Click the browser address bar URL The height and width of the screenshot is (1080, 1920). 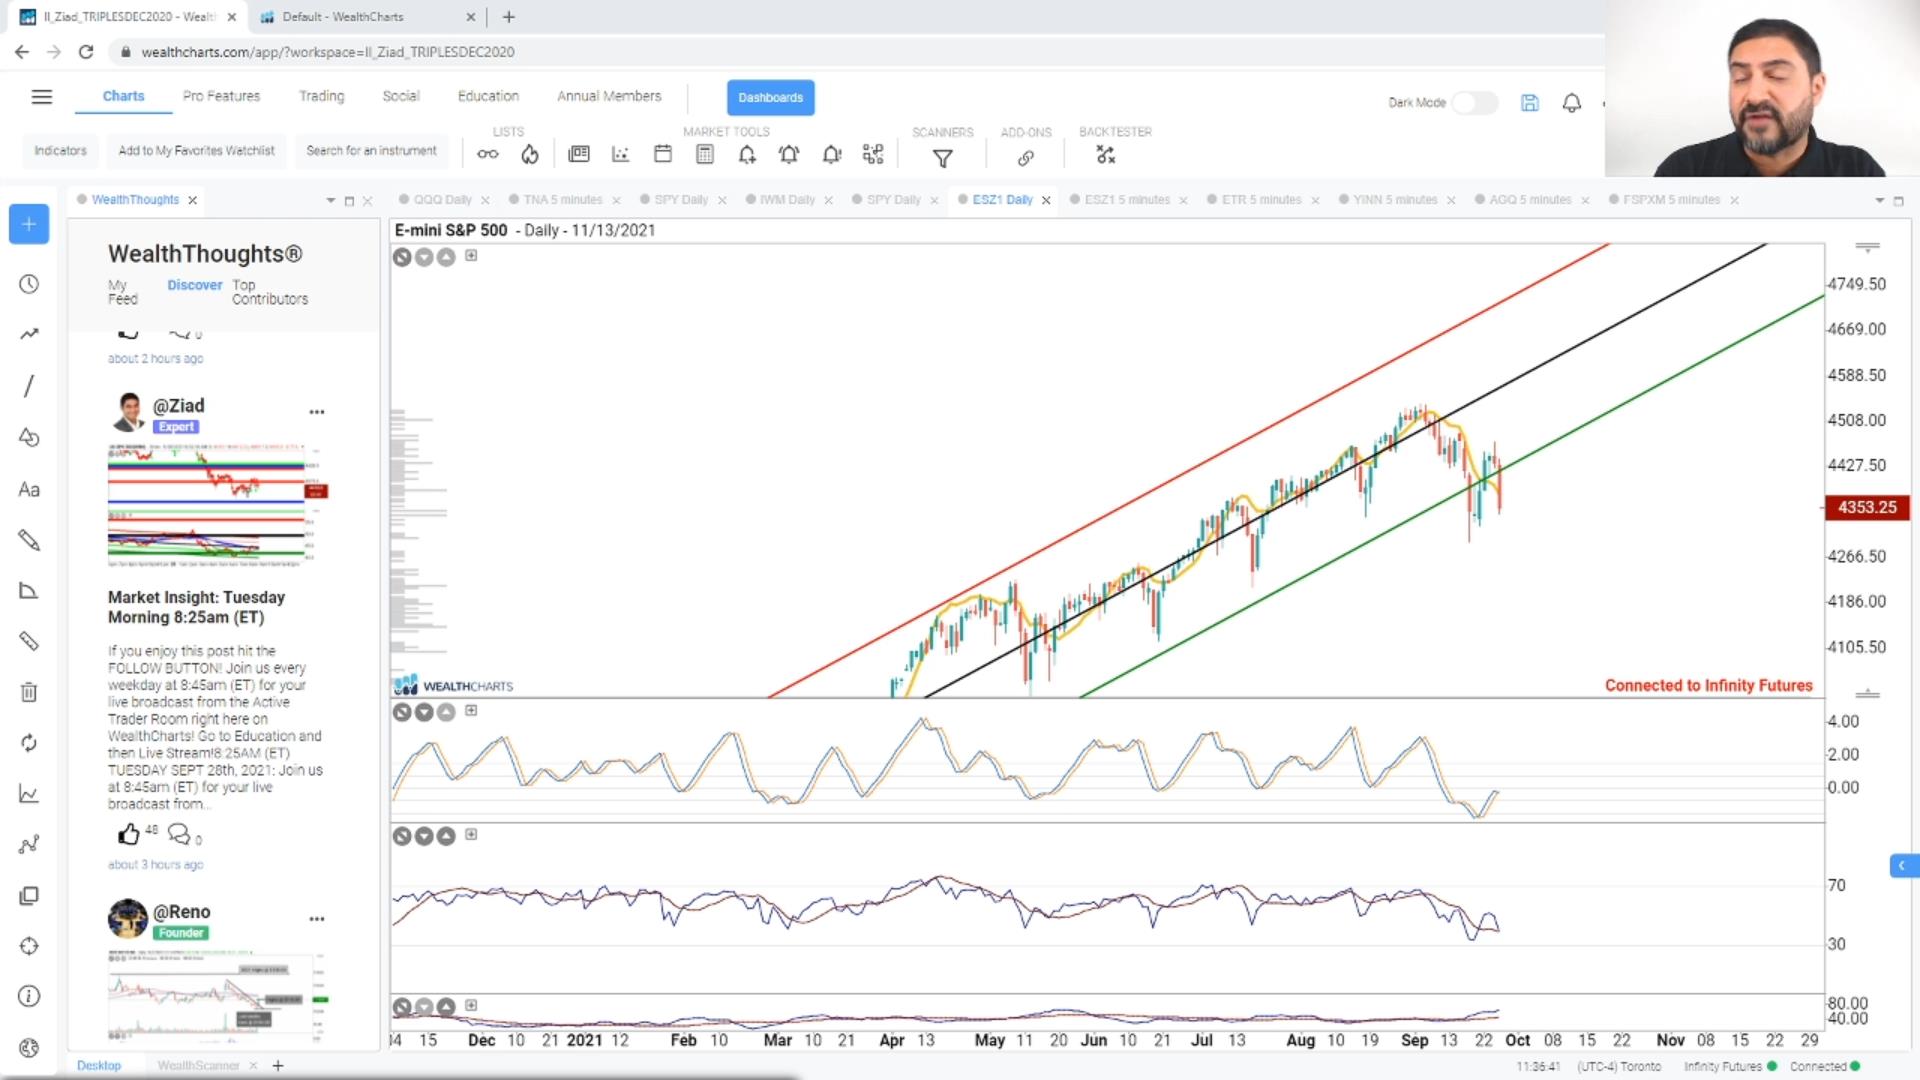tap(328, 52)
